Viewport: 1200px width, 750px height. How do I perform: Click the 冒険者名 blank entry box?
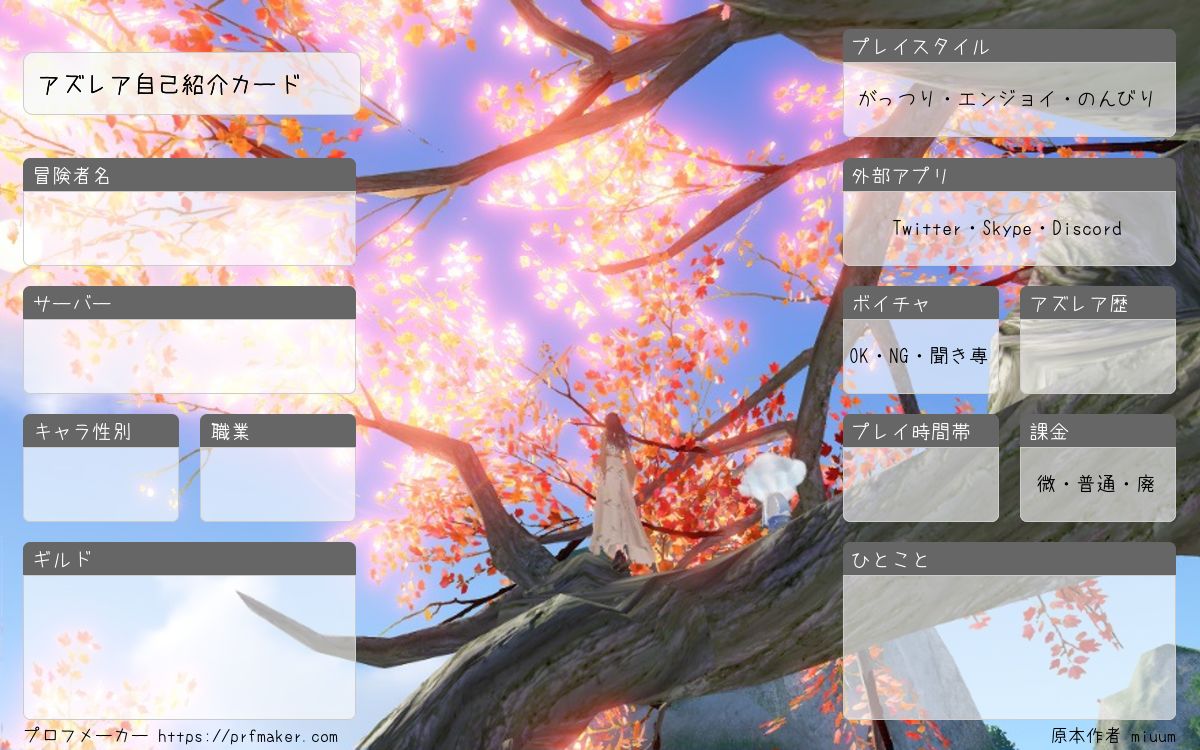[189, 228]
